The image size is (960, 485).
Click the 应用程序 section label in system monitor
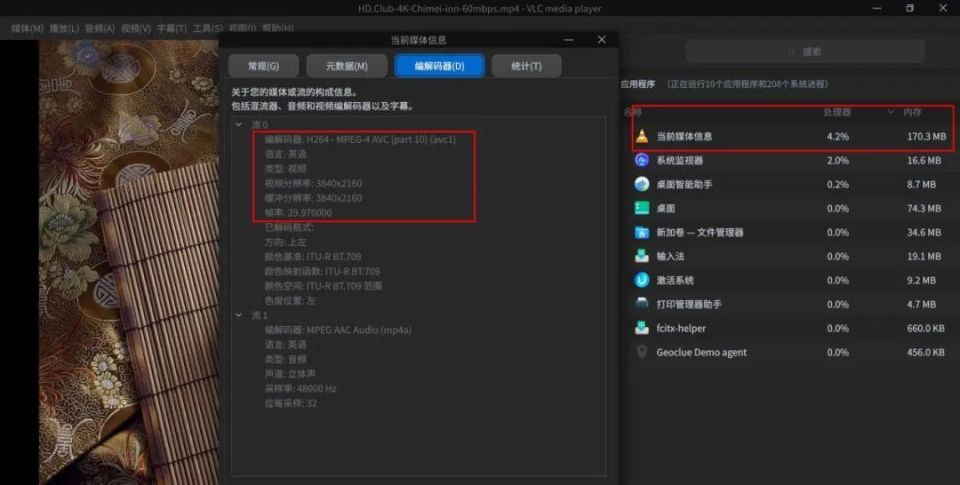[638, 84]
